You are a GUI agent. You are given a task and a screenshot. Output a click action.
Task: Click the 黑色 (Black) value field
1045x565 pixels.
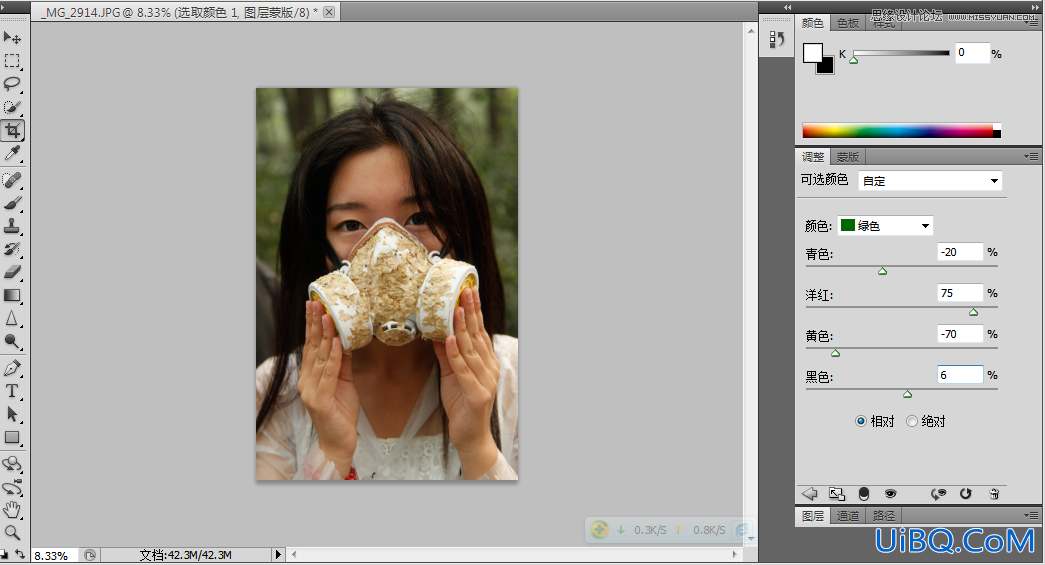coord(960,375)
